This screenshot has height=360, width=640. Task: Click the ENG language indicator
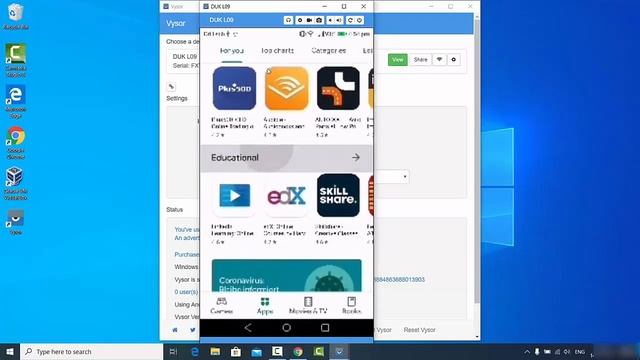pos(580,352)
